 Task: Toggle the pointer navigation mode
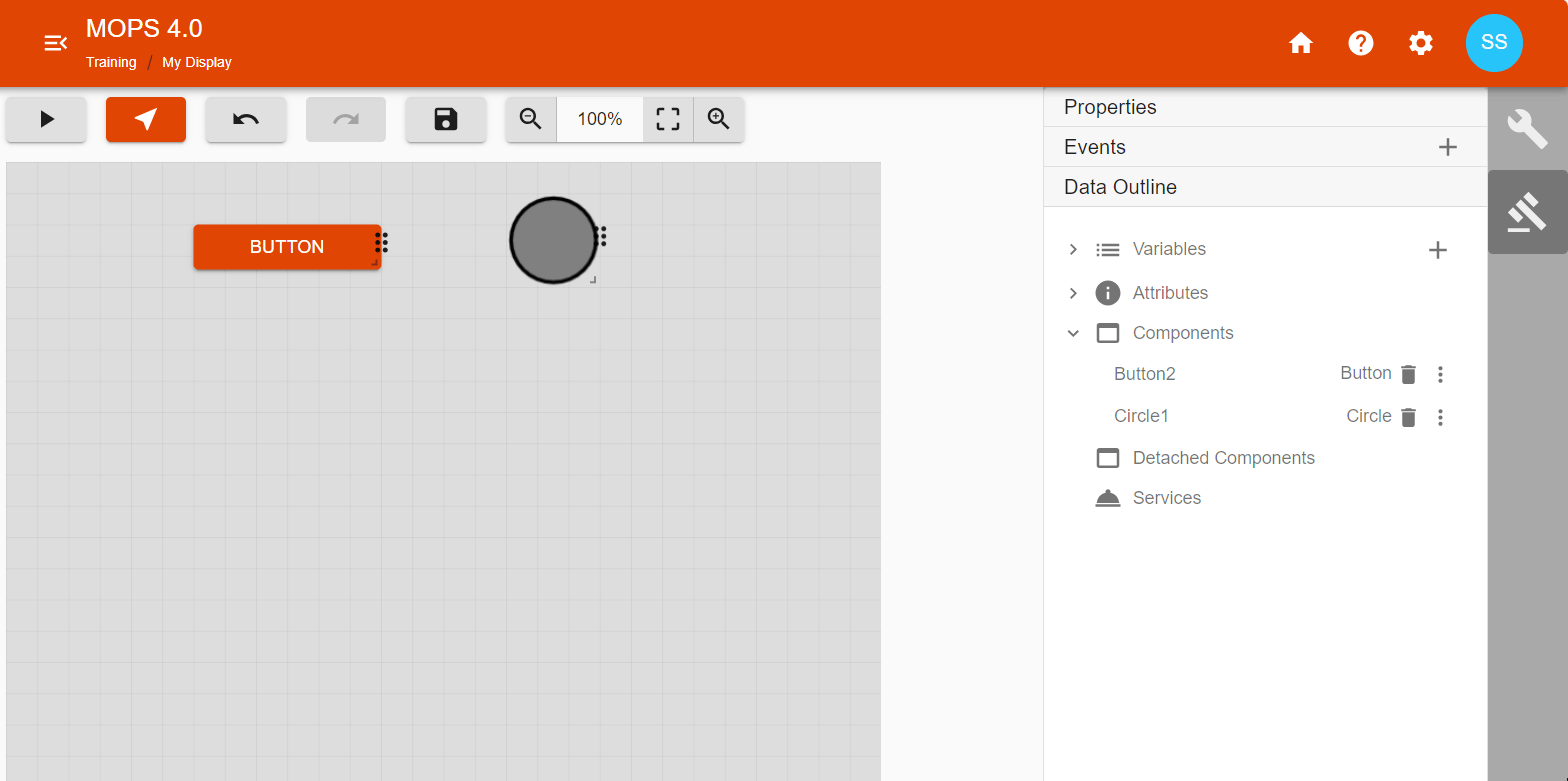pos(146,120)
